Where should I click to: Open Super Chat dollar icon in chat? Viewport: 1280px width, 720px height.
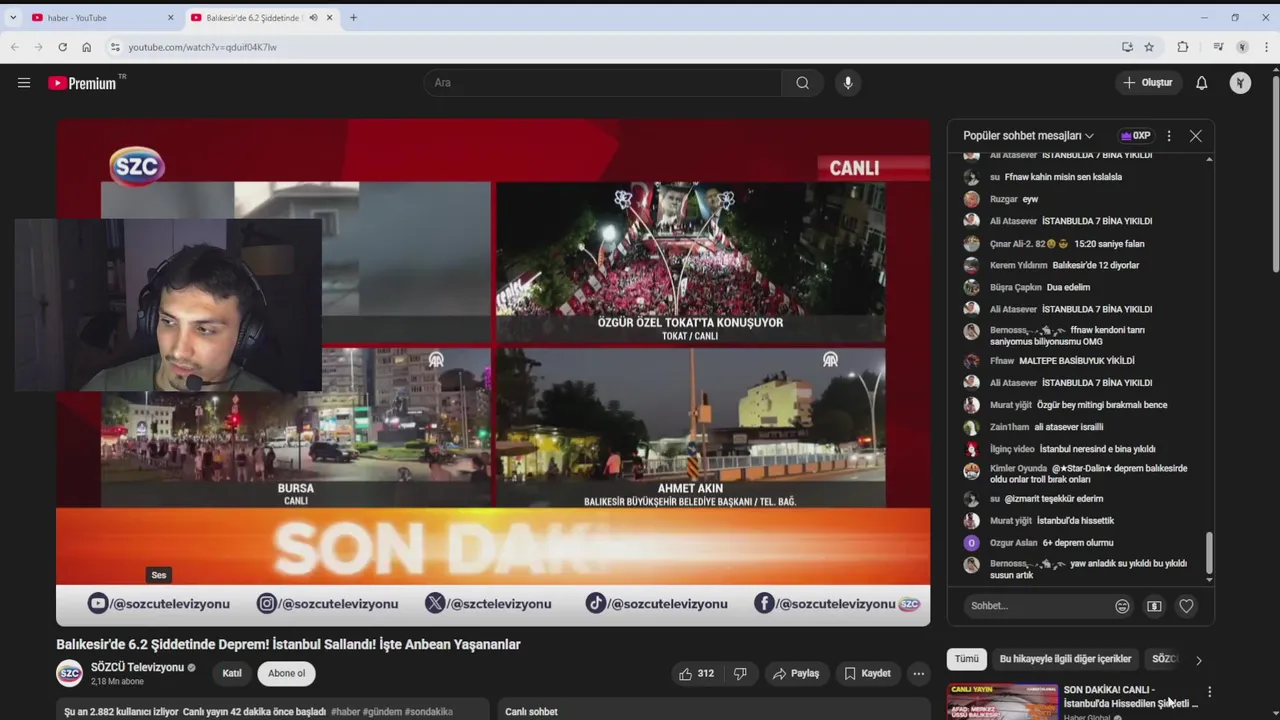pos(1154,606)
